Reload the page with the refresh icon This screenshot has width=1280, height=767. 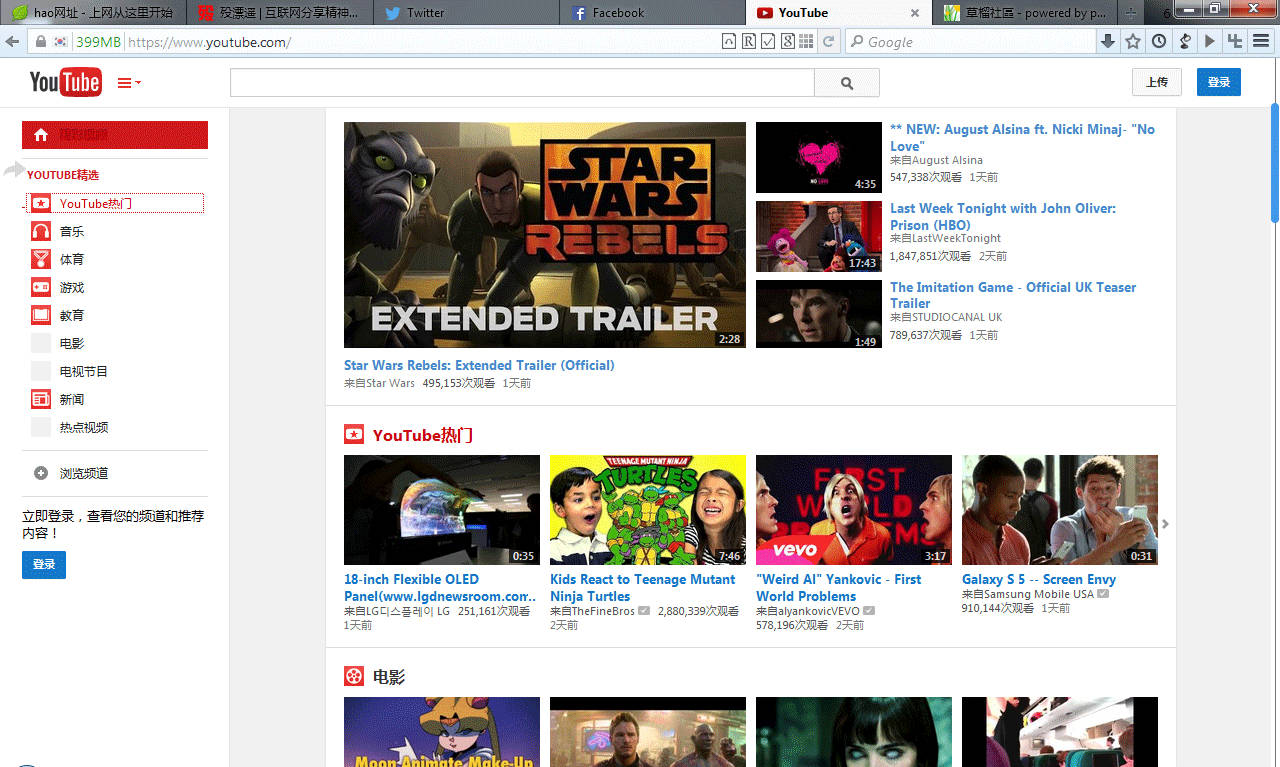tap(828, 42)
